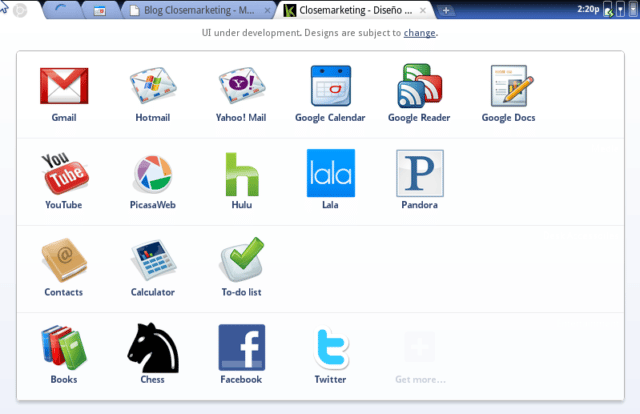Launch Hotmail from the app grid

(153, 86)
